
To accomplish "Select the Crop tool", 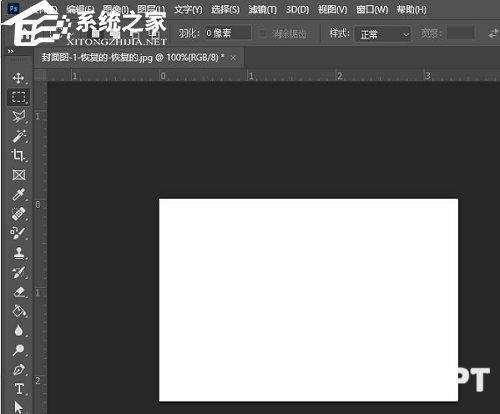I will pos(18,155).
